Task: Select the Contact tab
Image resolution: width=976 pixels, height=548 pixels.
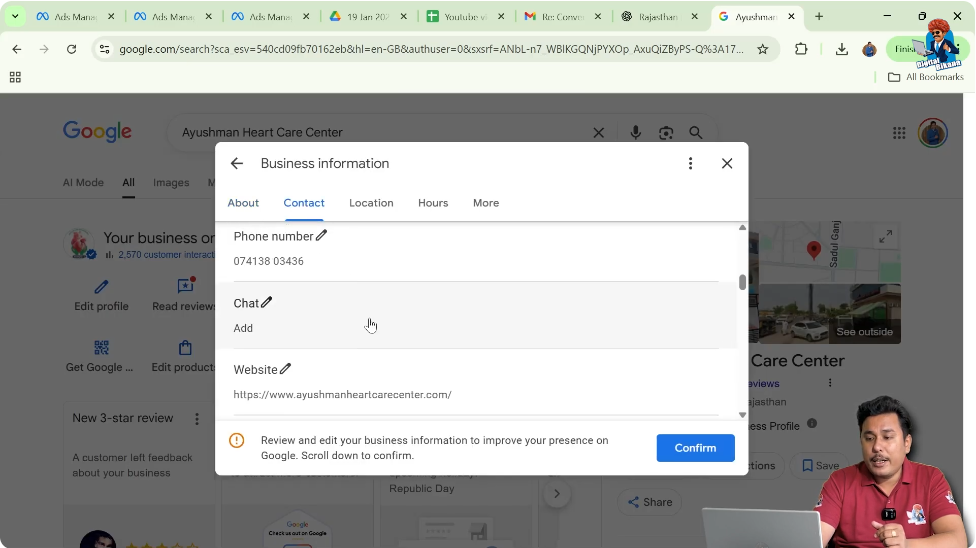Action: pyautogui.click(x=304, y=203)
